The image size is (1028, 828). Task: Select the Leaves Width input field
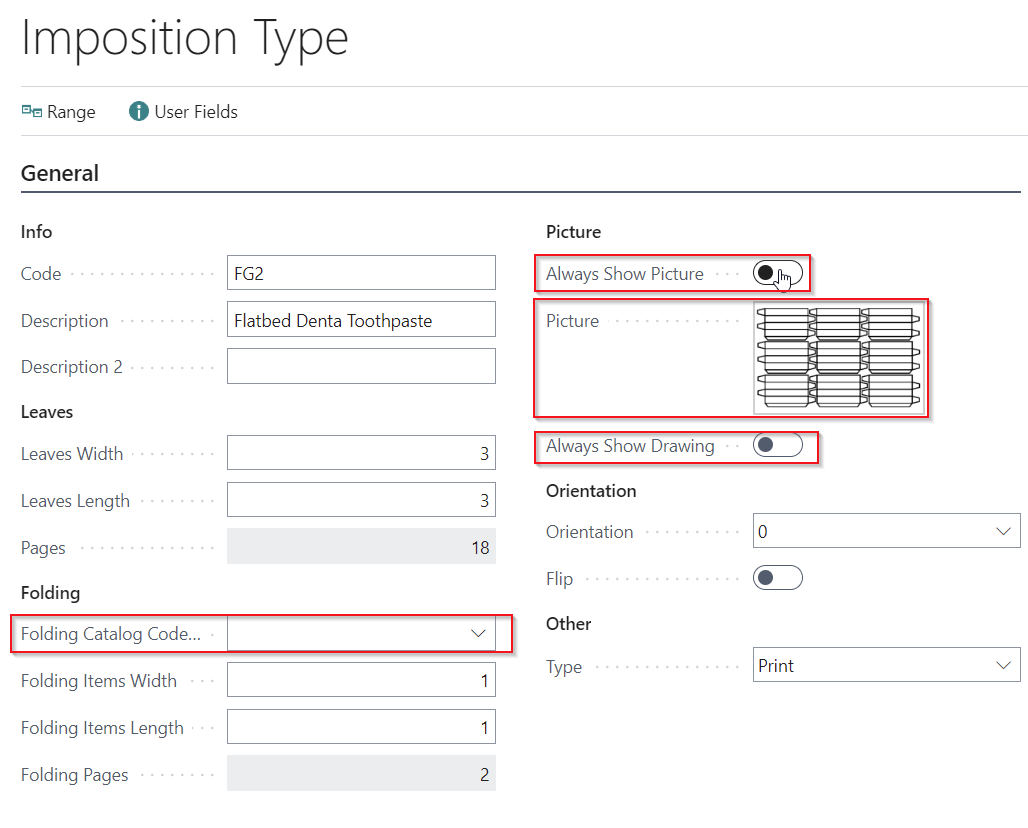click(x=361, y=453)
